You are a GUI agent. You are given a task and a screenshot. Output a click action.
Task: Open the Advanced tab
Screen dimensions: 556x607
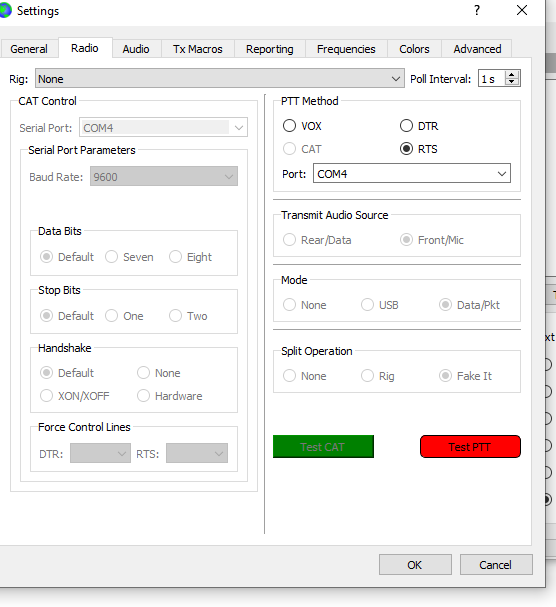(x=477, y=49)
